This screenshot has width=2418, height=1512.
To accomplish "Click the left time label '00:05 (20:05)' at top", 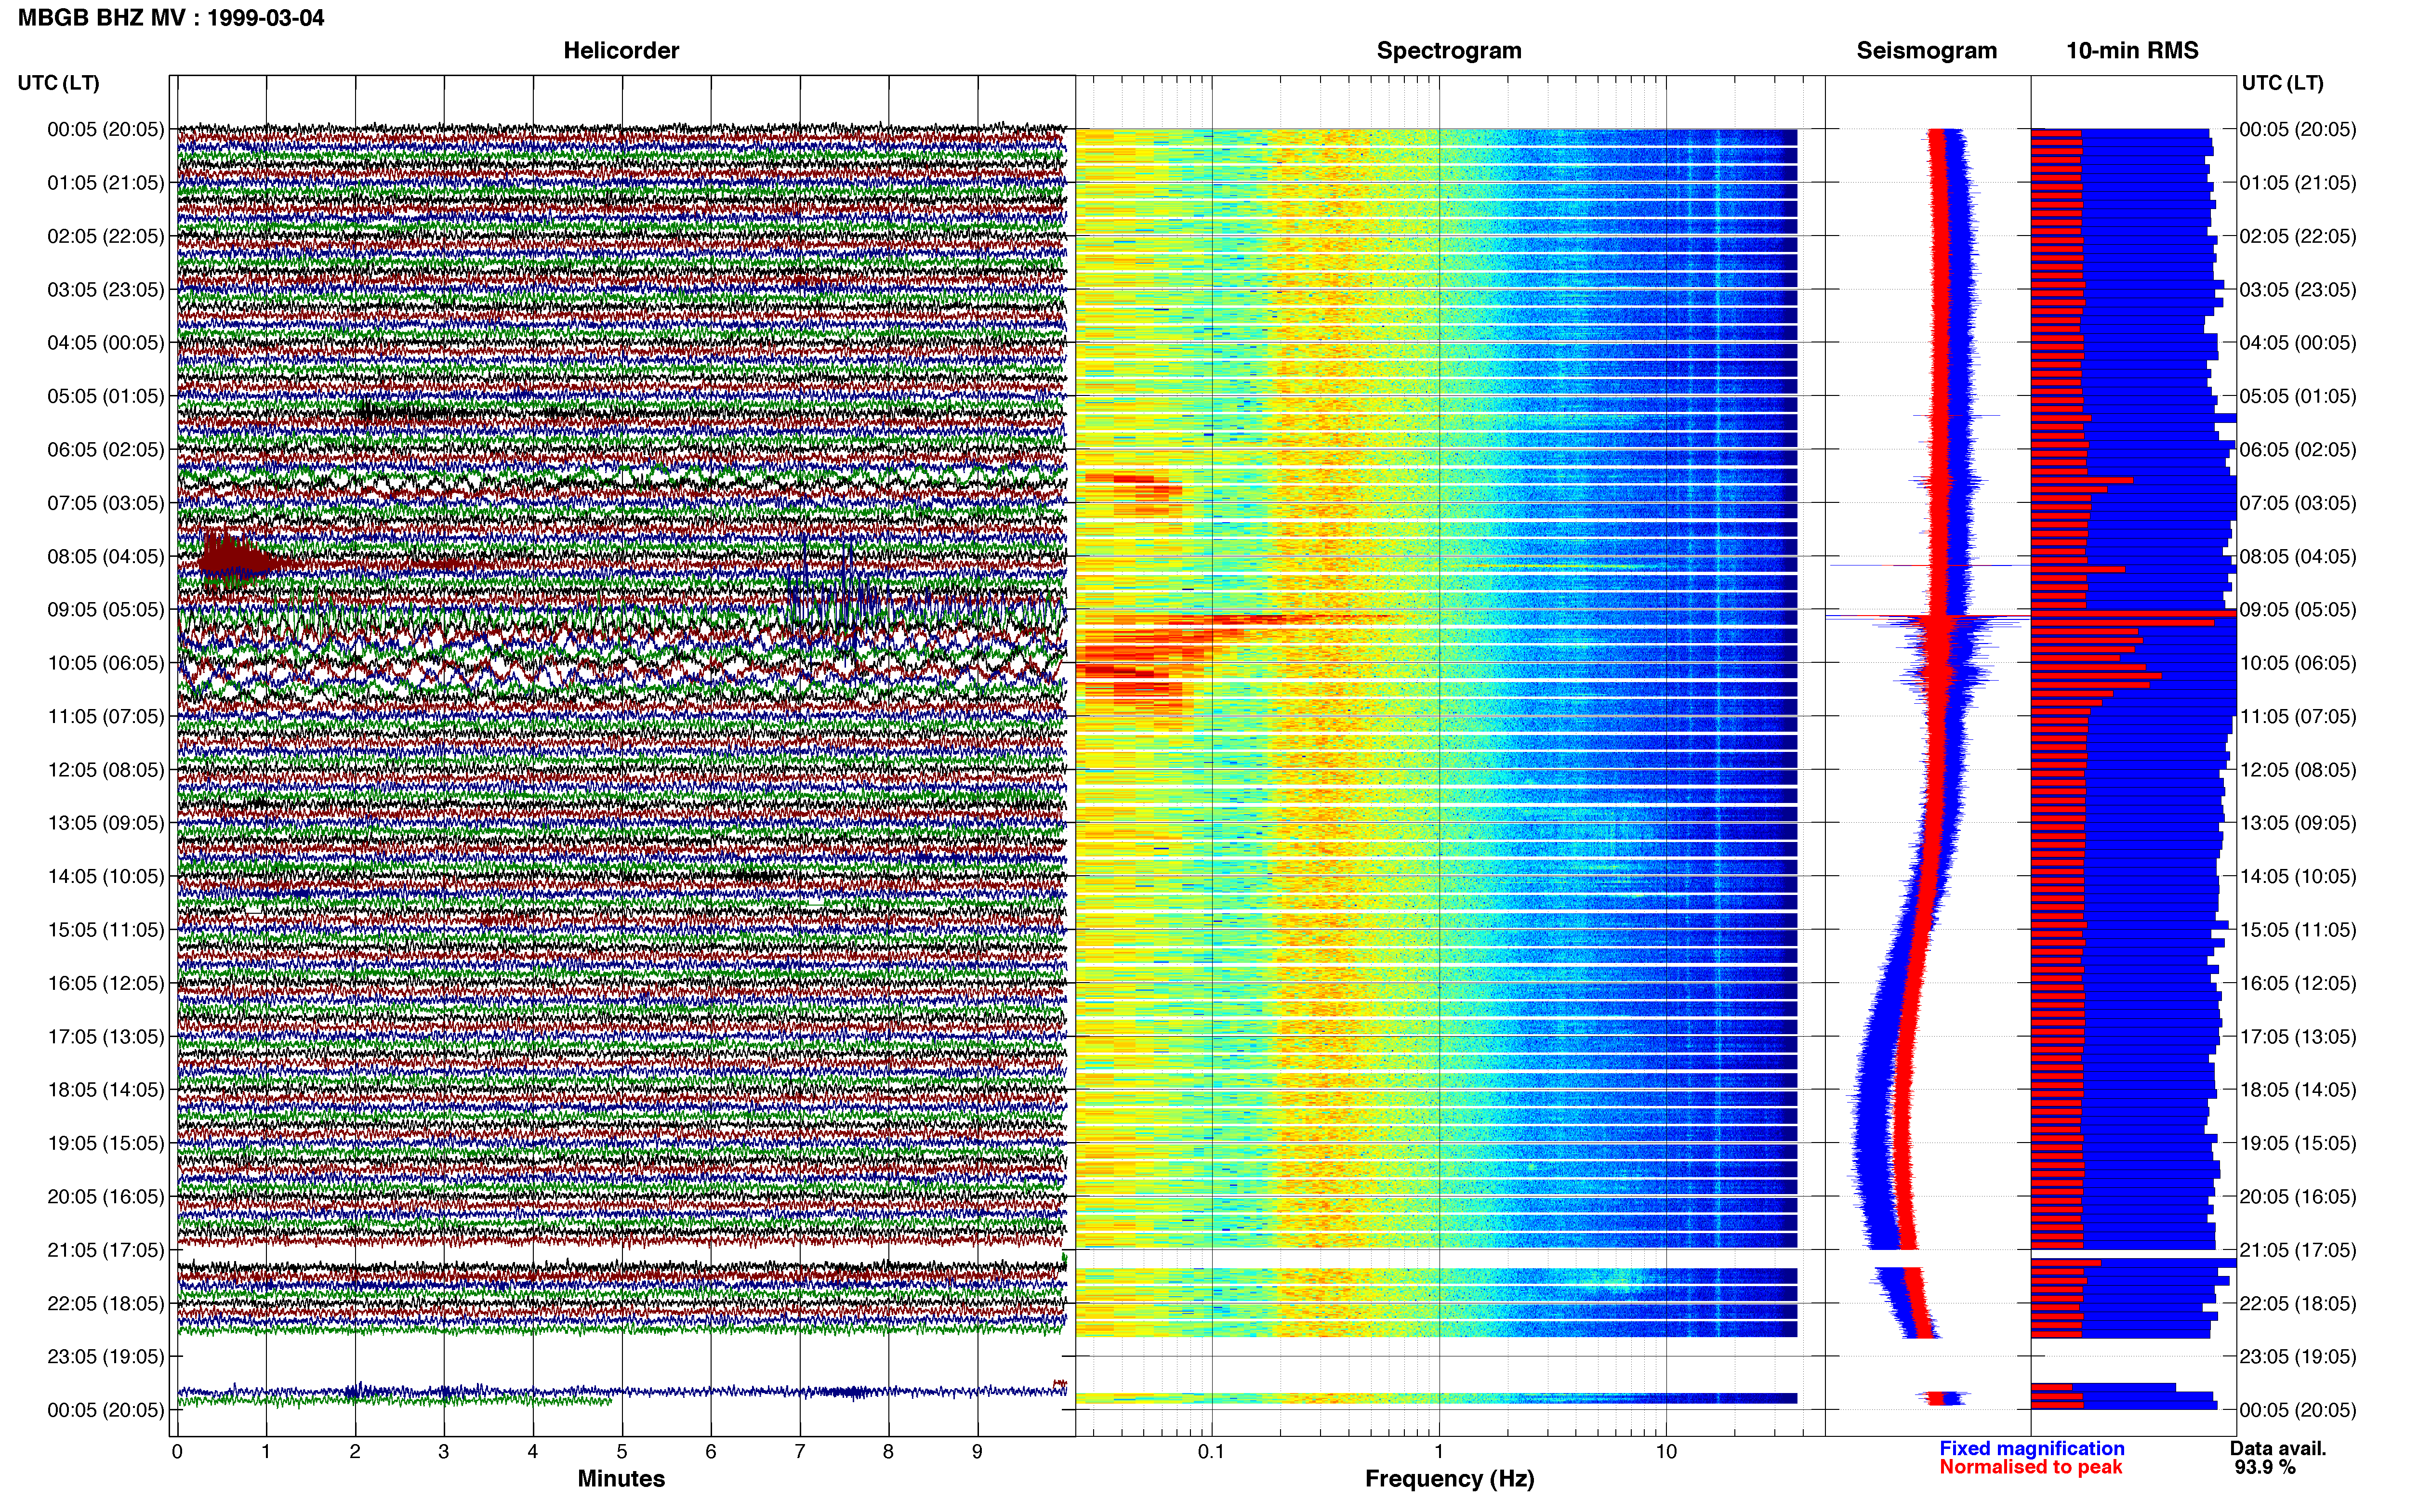I will tap(105, 129).
